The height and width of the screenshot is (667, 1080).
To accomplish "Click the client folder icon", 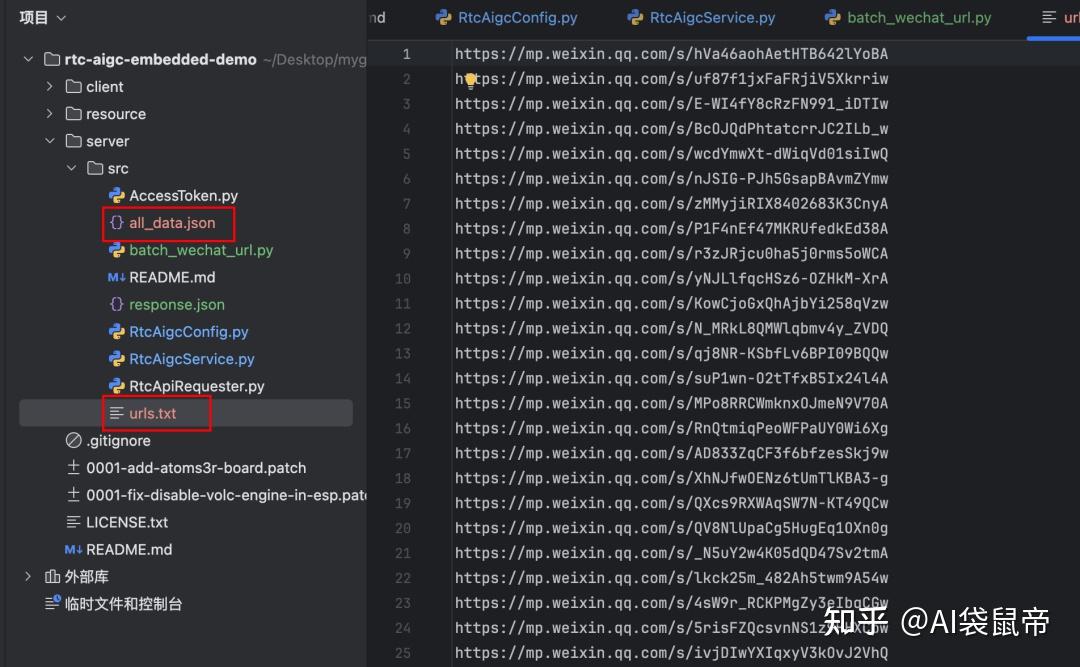I will tap(74, 87).
